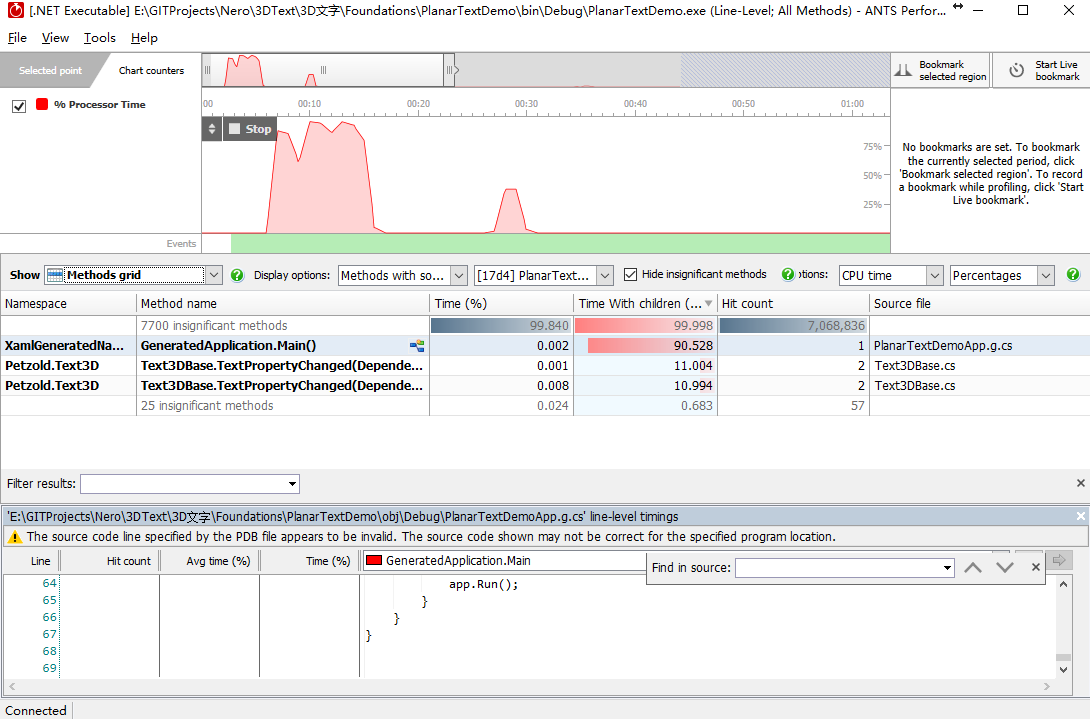Open the Tools menu
Viewport: 1090px width, 719px height.
tap(99, 38)
